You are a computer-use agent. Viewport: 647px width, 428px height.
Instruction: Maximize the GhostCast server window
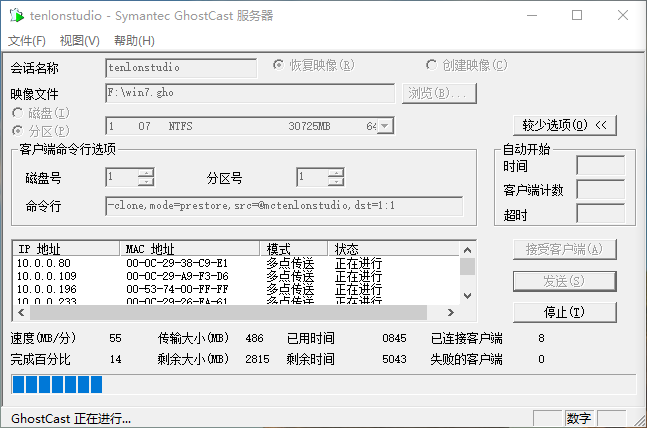(x=577, y=15)
